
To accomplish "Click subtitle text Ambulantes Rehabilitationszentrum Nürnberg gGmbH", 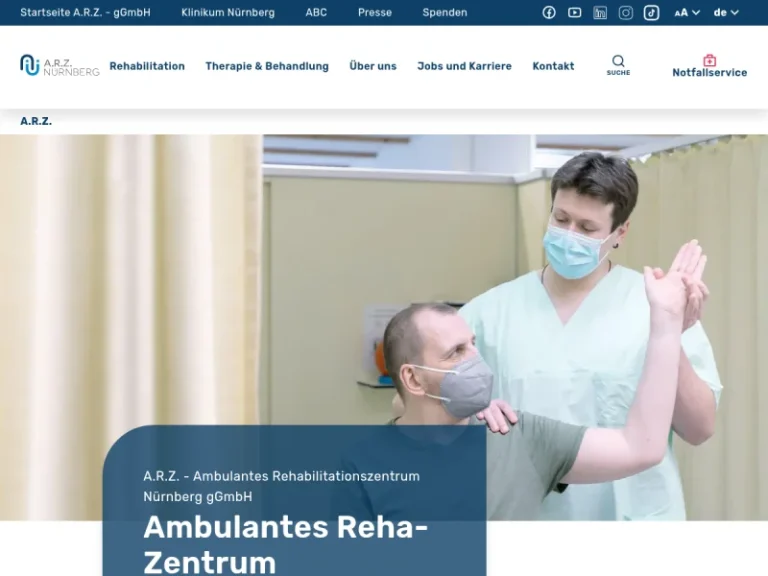I will click(x=281, y=486).
